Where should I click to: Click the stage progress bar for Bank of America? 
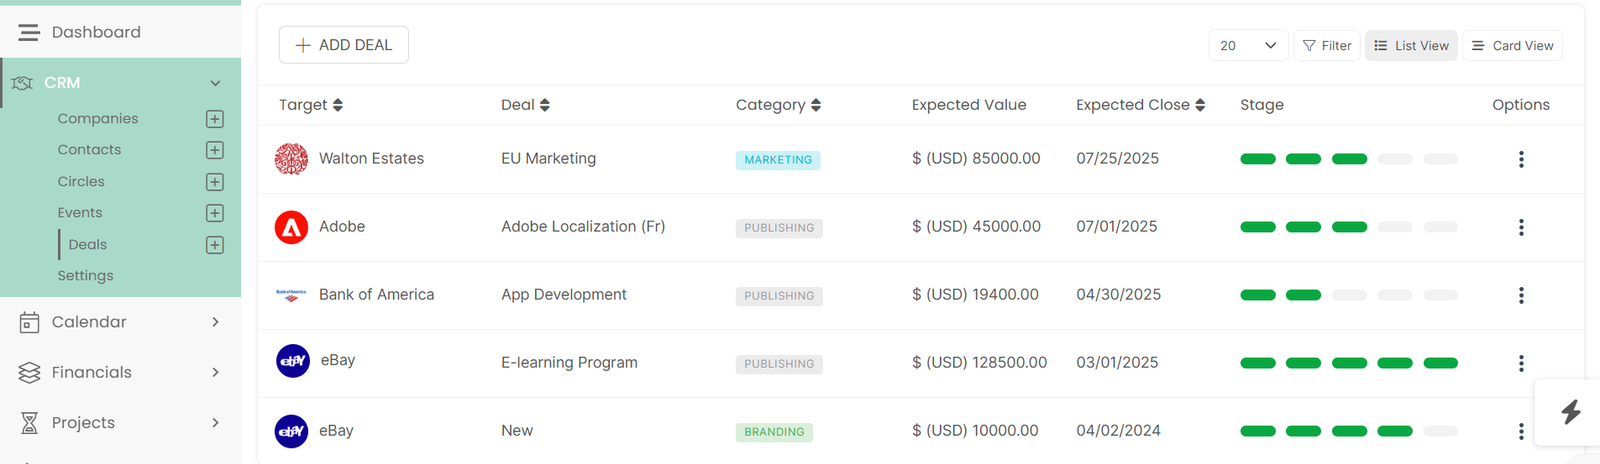(x=1348, y=295)
